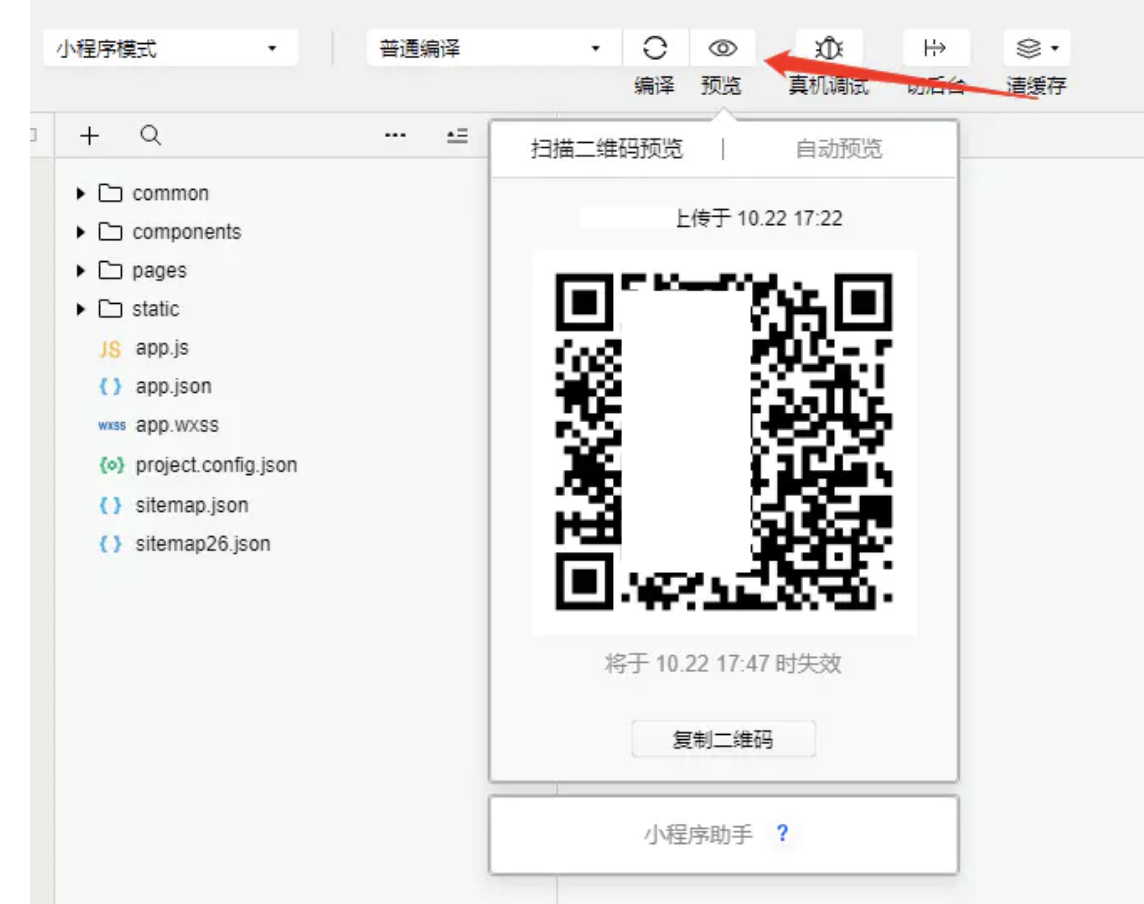Click the 复制二维码 button
This screenshot has width=1144, height=904.
722,739
